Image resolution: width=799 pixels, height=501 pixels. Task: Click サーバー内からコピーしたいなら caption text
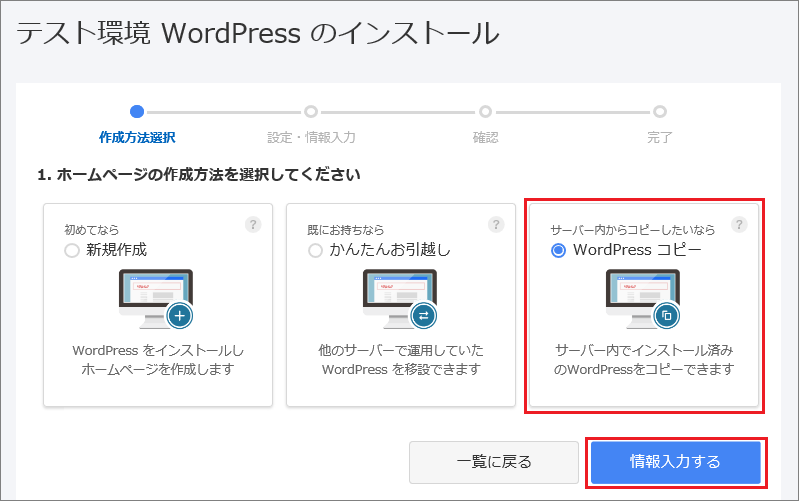(632, 230)
